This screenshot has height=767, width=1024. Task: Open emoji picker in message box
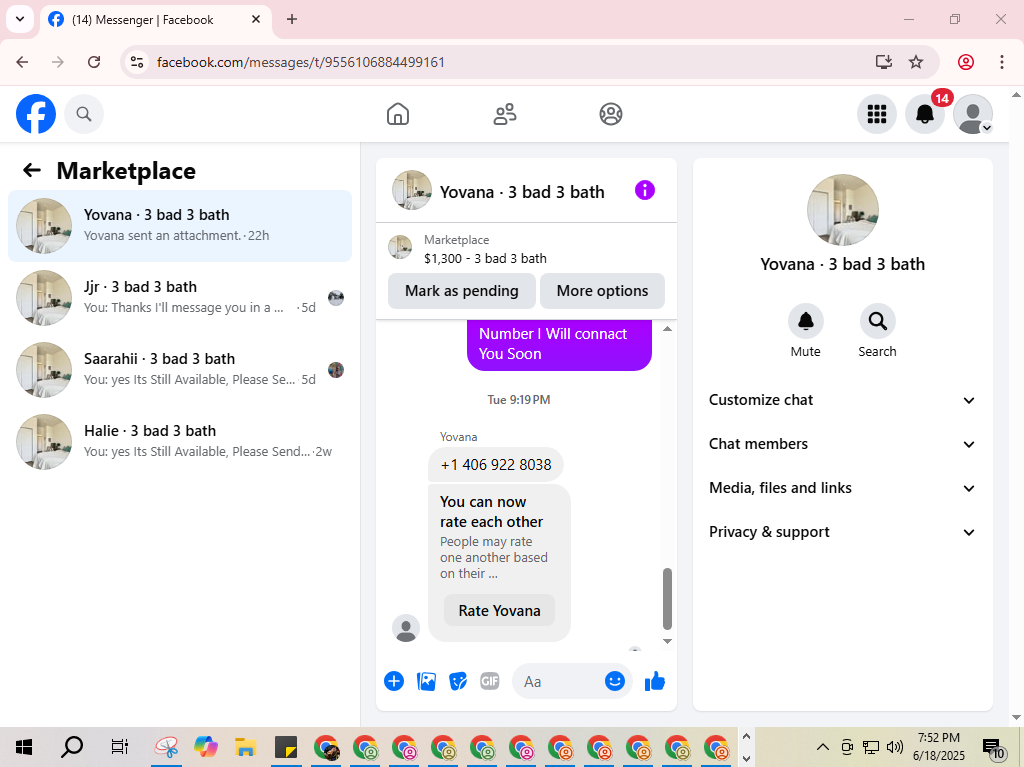pos(615,681)
